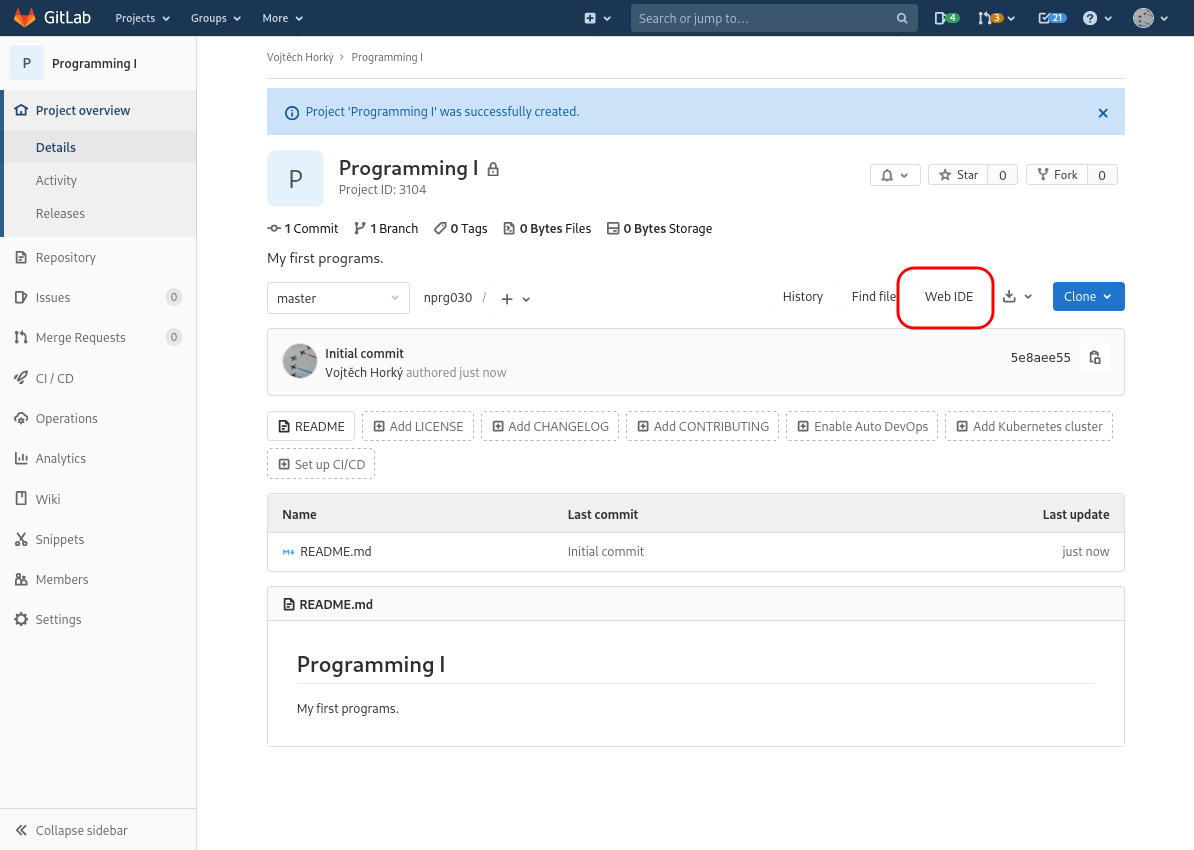Expand the add file plus dropdown
1194x850 pixels.
515,299
